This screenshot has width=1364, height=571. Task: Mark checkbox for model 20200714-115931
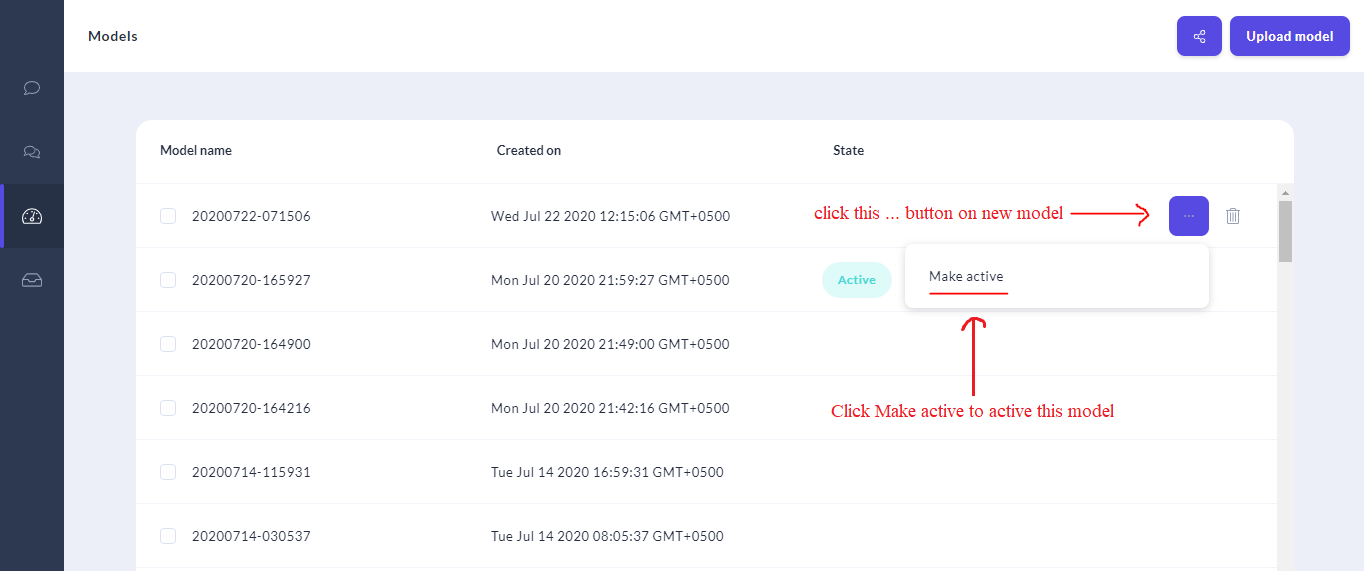tap(168, 472)
